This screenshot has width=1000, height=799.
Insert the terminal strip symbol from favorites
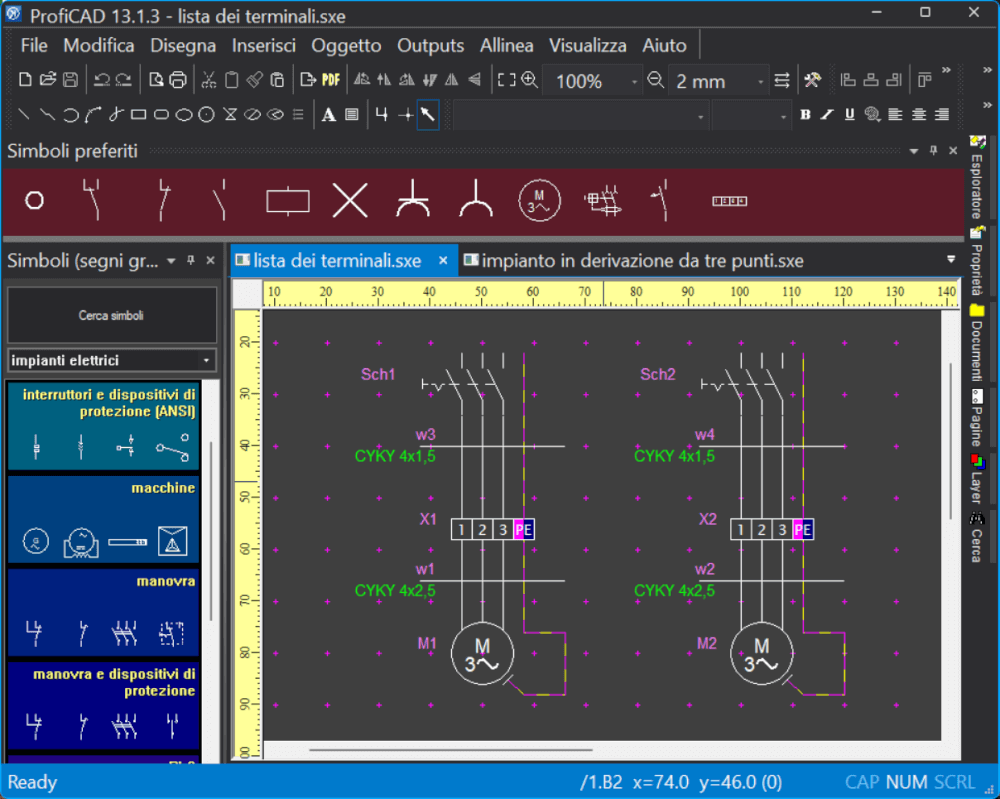730,201
